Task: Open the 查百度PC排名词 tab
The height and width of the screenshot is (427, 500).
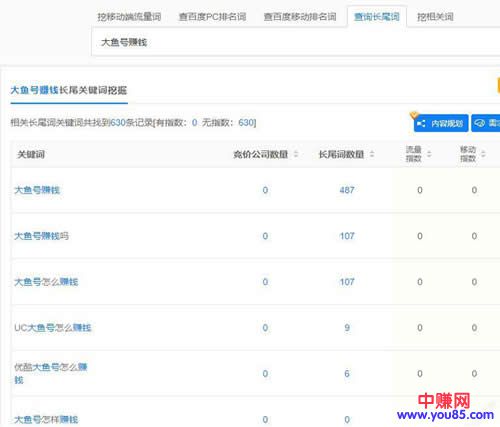Action: point(212,17)
